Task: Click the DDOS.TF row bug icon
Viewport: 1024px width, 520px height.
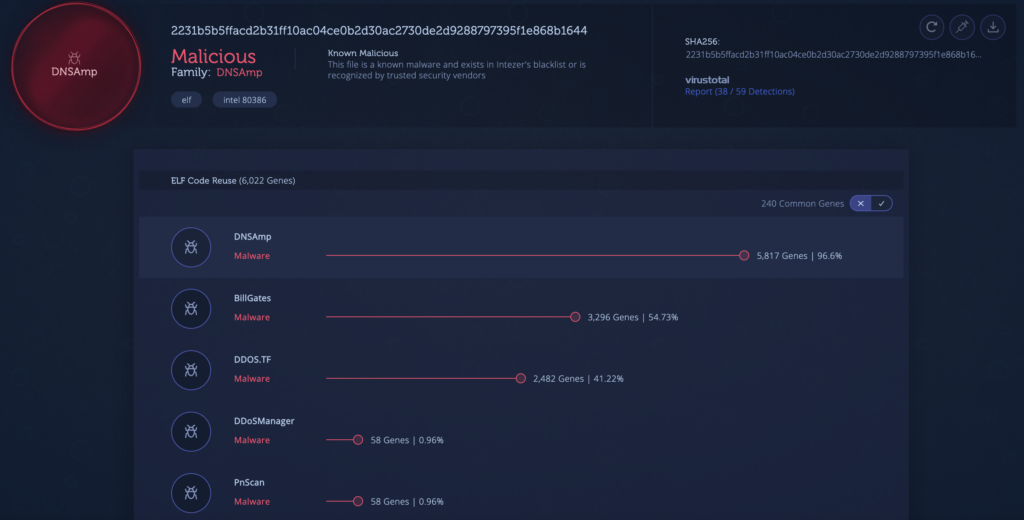Action: (191, 370)
